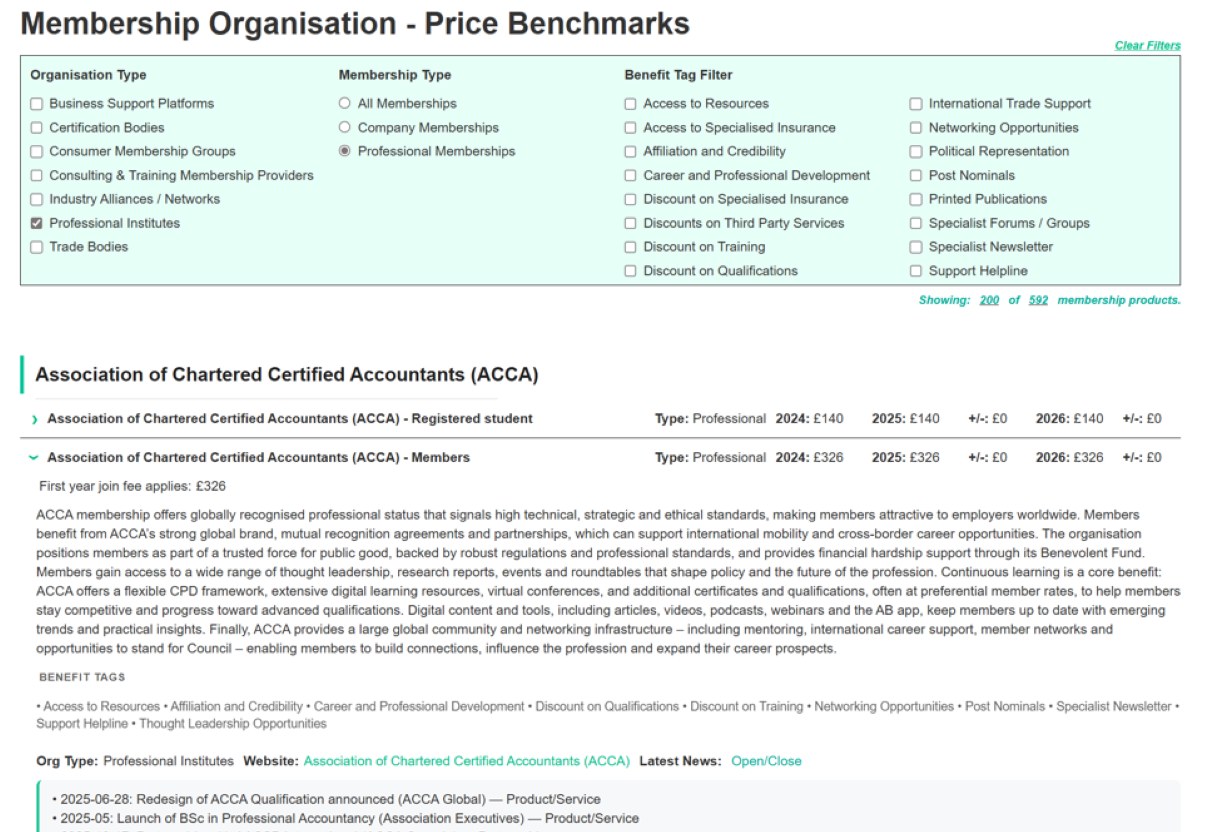Check International Trade Support filter

coord(916,104)
